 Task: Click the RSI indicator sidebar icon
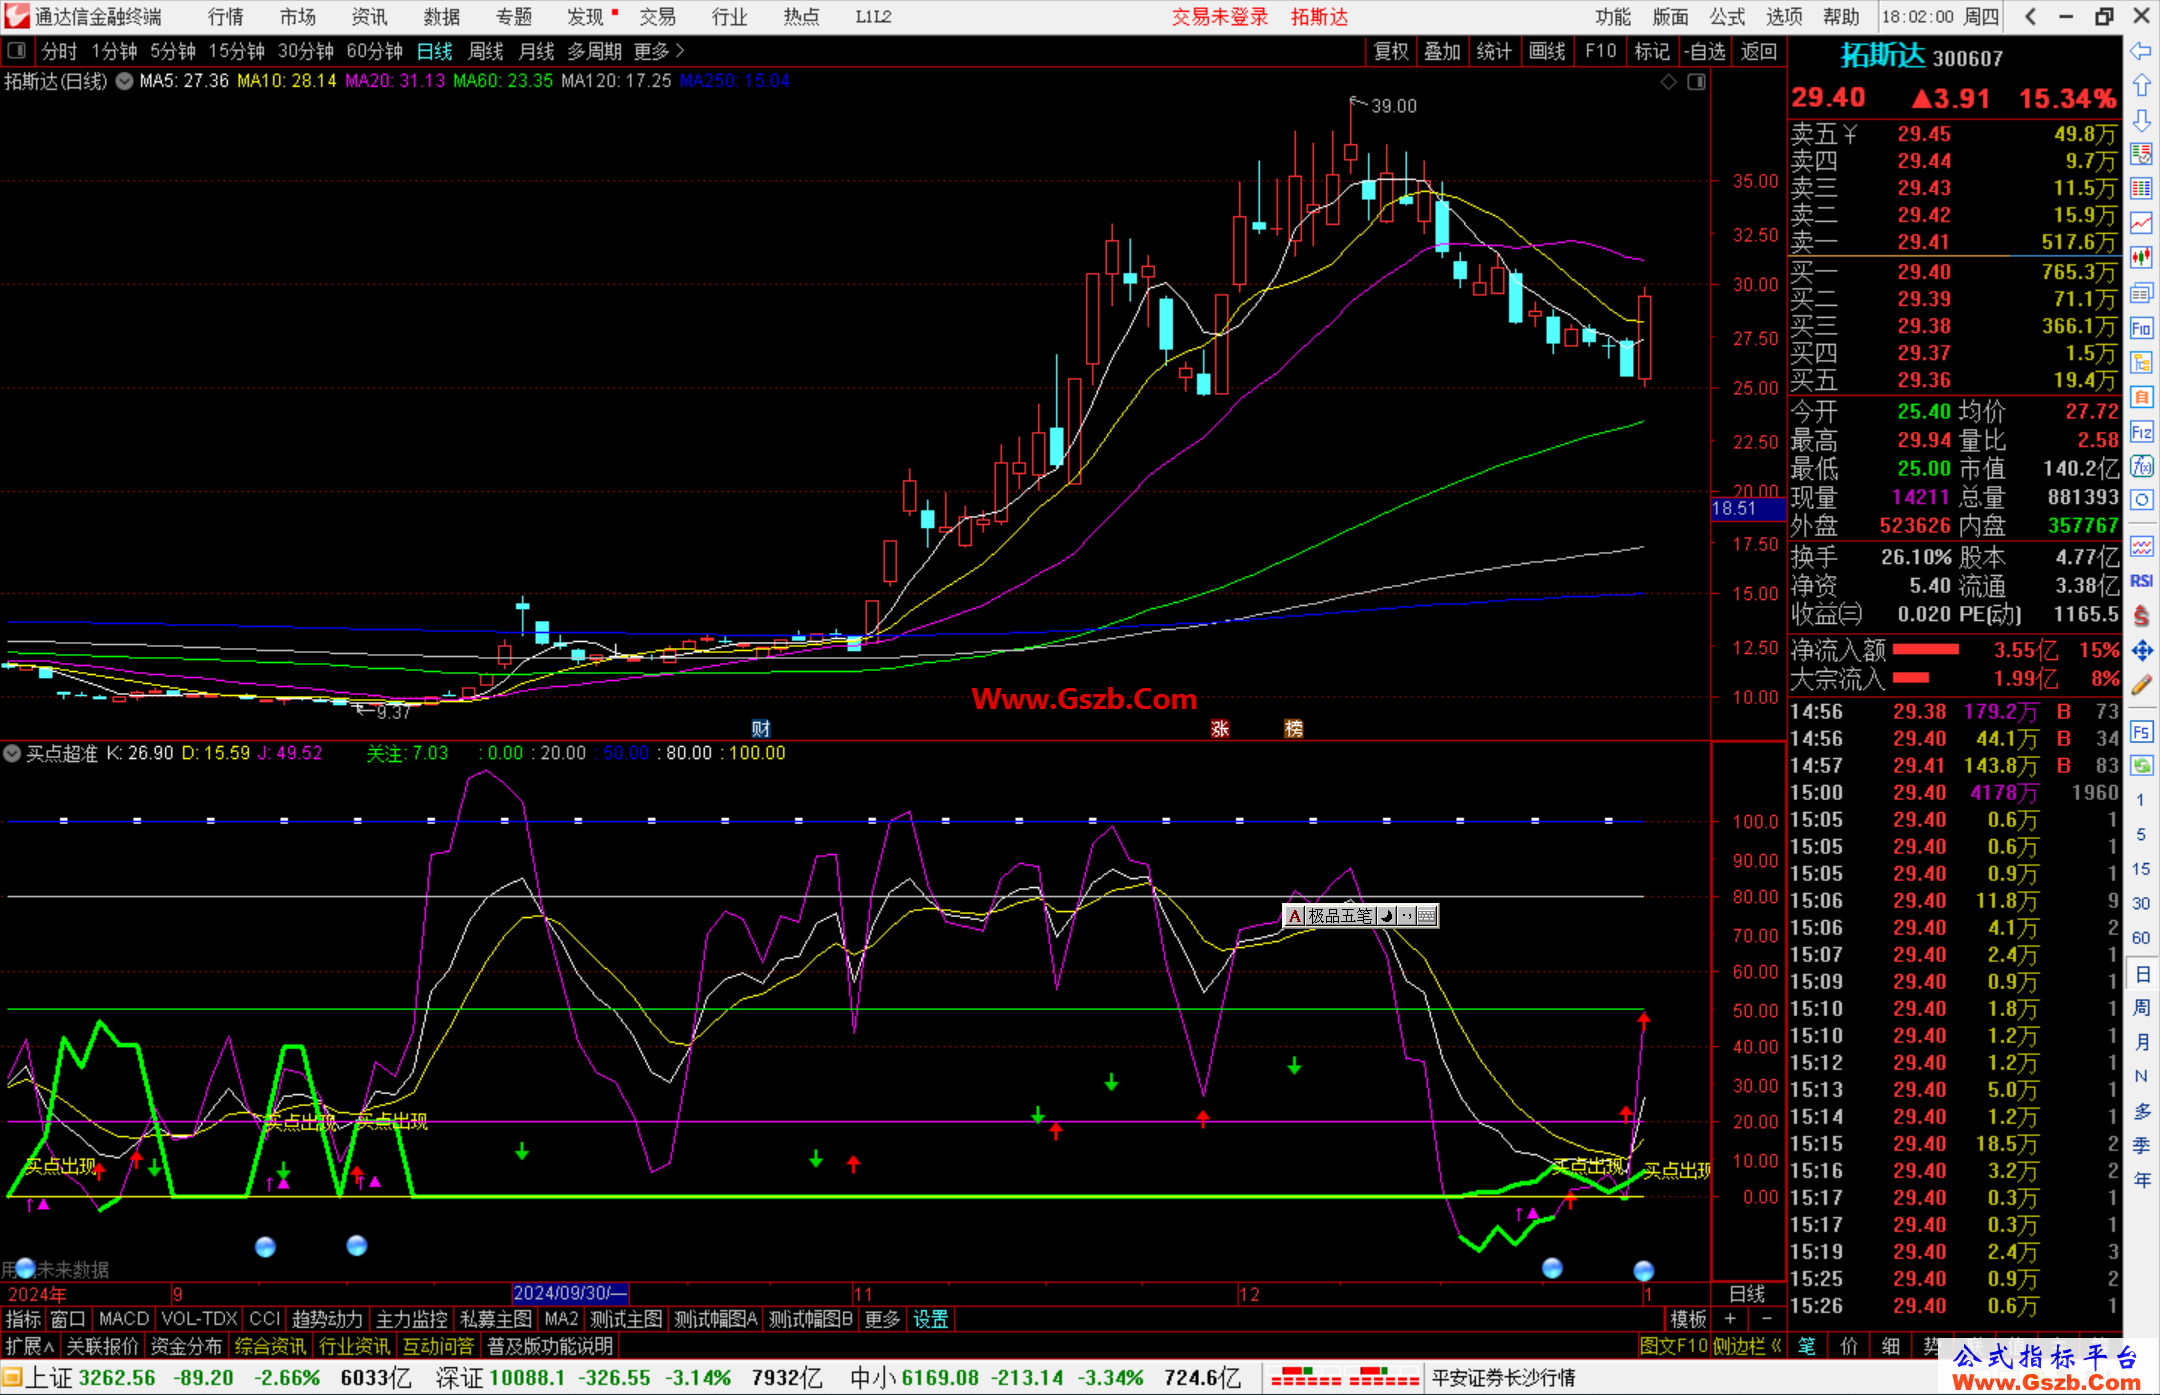pyautogui.click(x=2141, y=581)
